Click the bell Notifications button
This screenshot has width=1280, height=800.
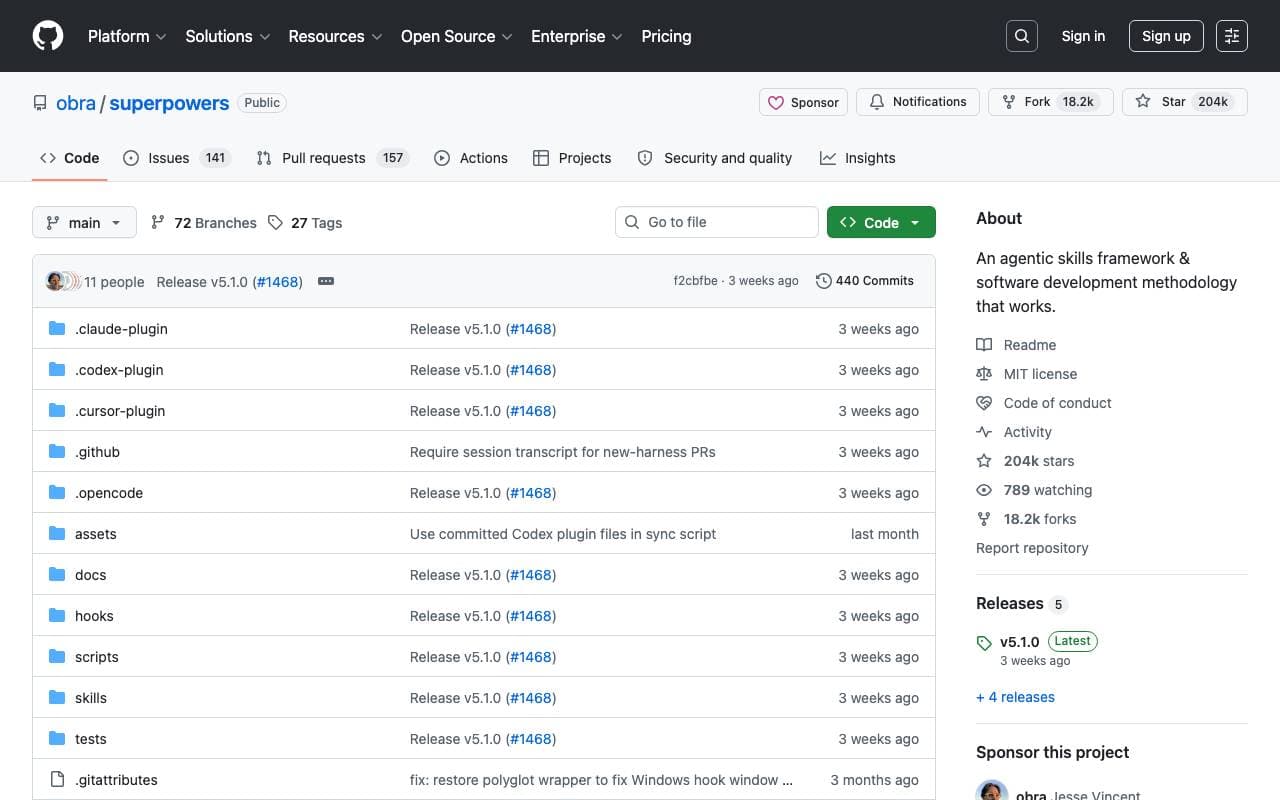click(918, 102)
